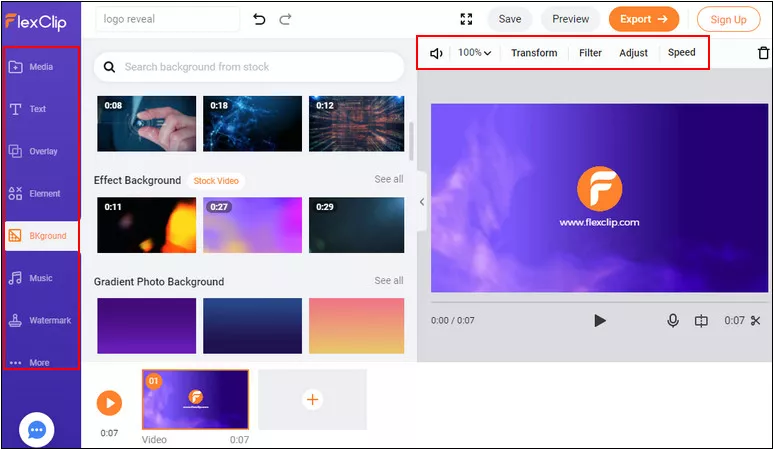Delete the clip with trash icon
The height and width of the screenshot is (450, 774).
[x=764, y=53]
